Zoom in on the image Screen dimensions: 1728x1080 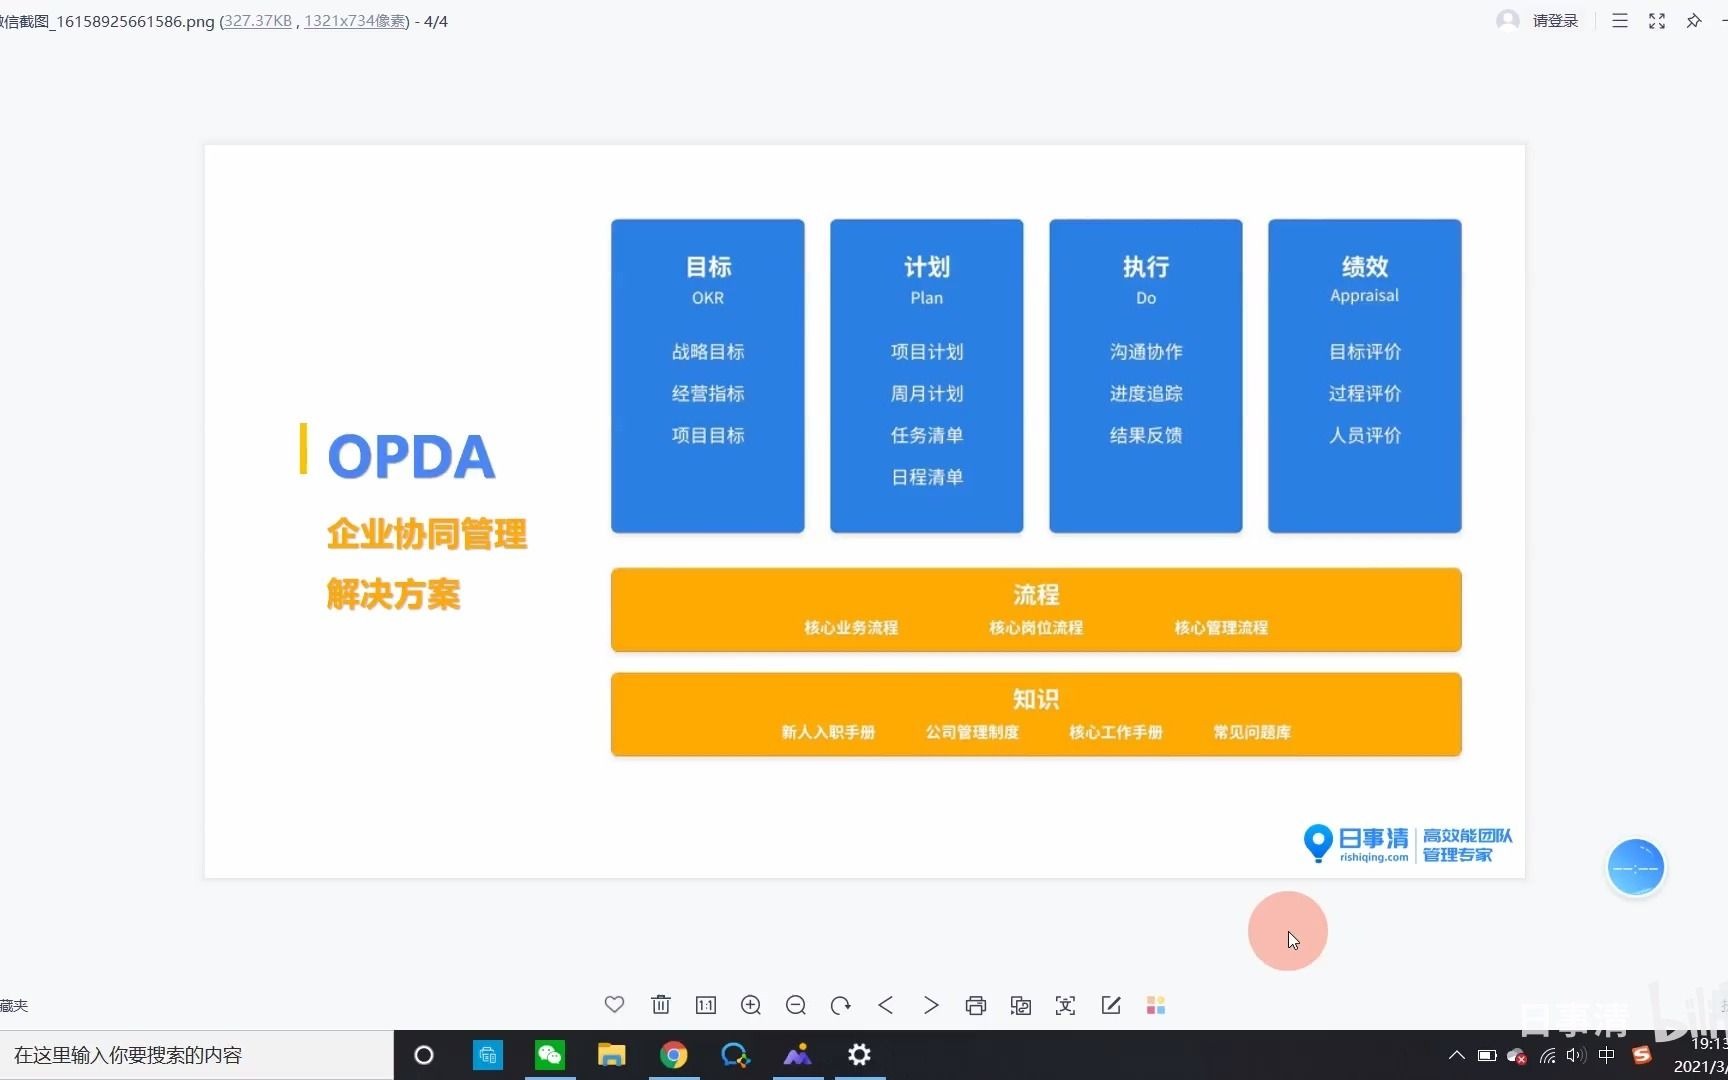[x=751, y=1005]
